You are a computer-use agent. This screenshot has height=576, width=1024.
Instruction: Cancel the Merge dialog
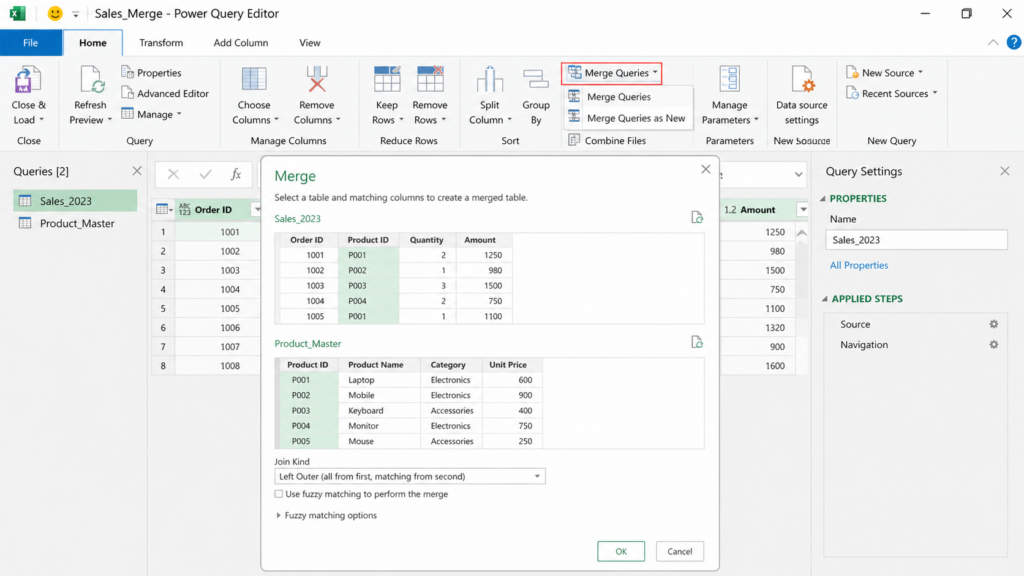[x=679, y=551]
